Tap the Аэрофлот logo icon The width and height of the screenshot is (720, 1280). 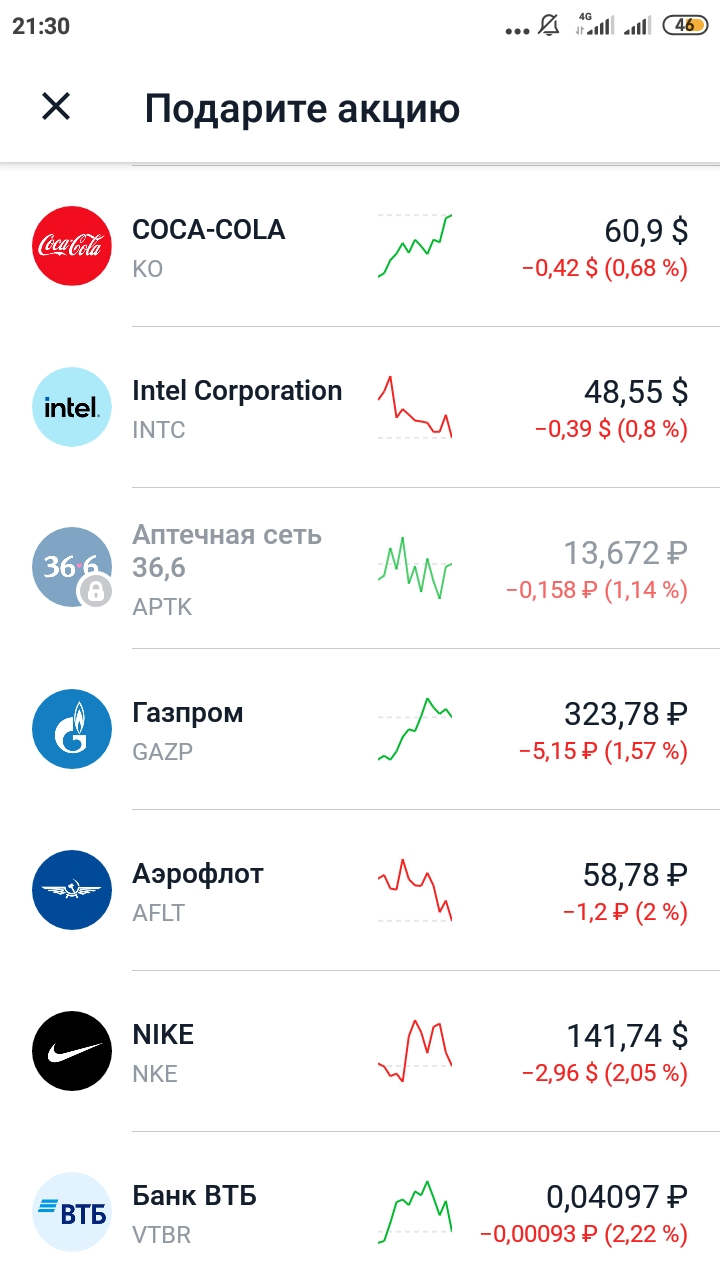tap(71, 890)
